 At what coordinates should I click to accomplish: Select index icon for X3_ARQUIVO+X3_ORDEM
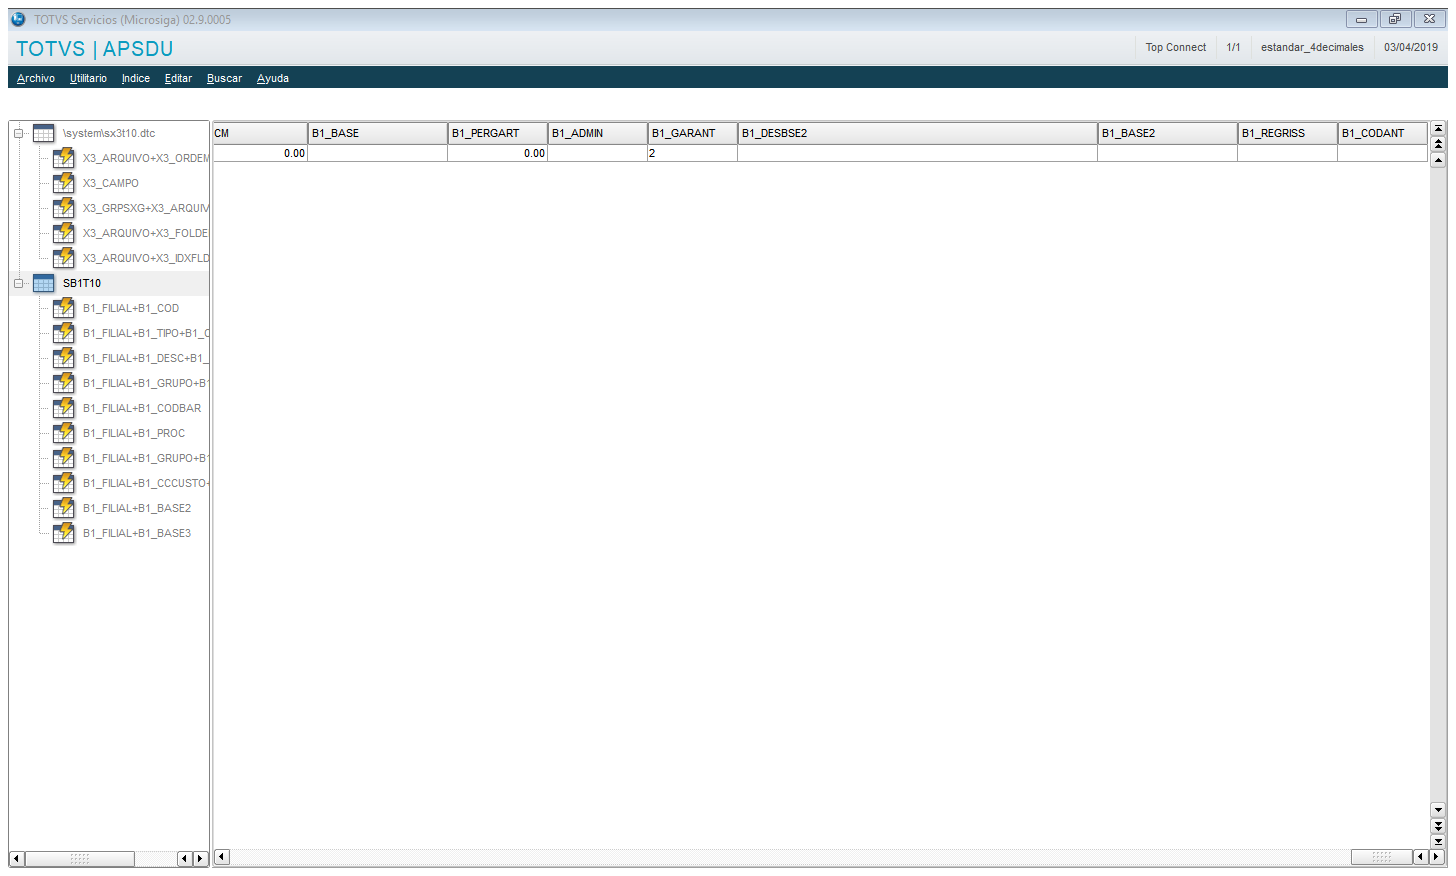pyautogui.click(x=64, y=158)
